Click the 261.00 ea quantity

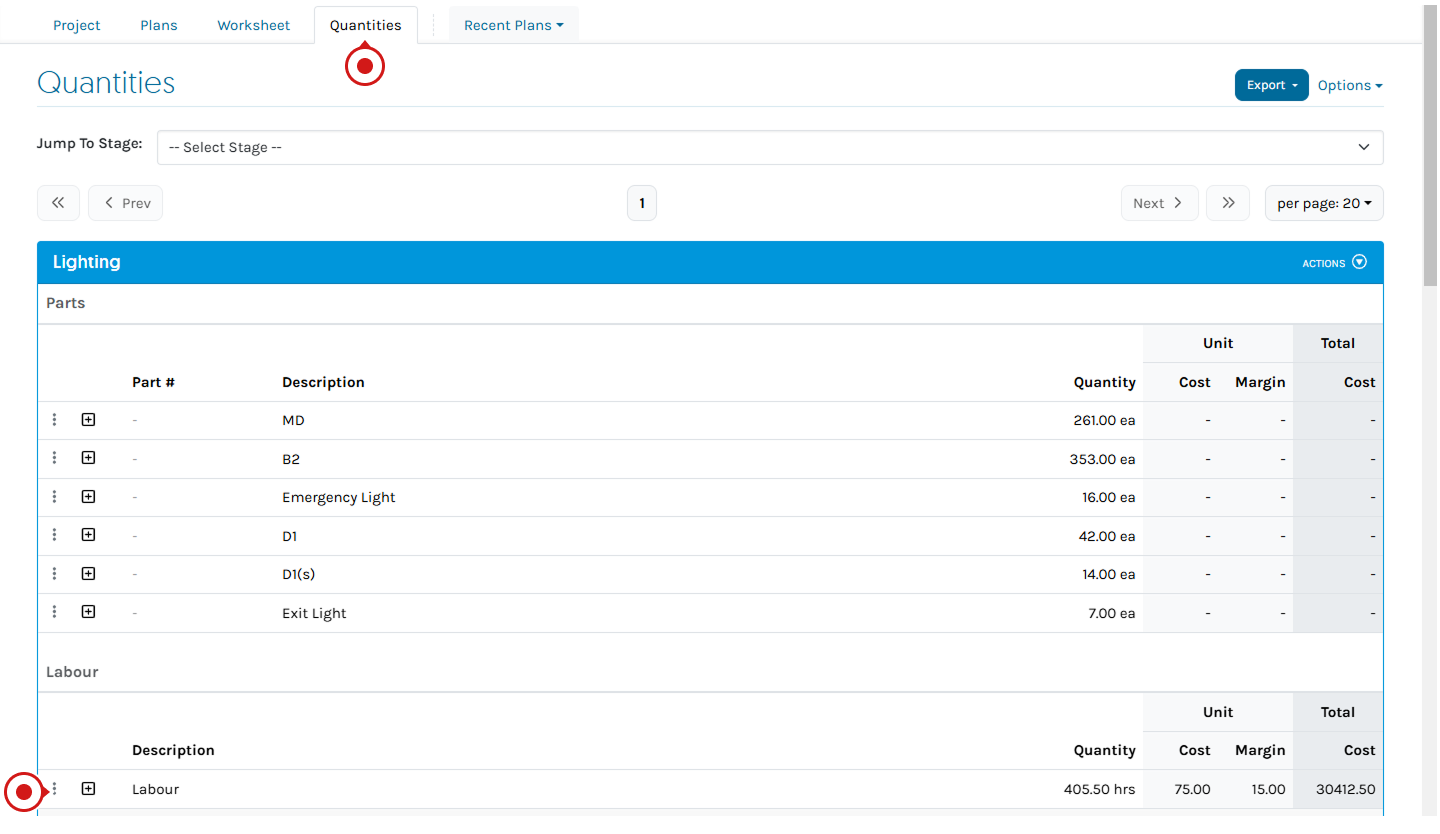tap(1104, 420)
